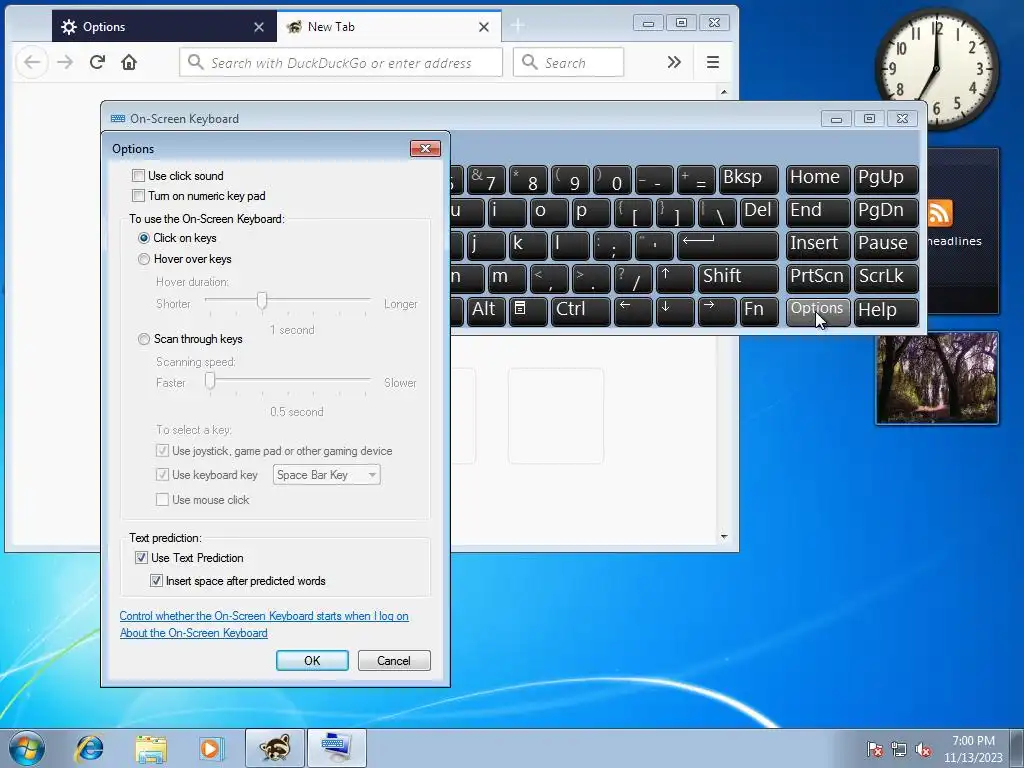Screen dimensions: 1024x768
Task: Click the On-Screen Keyboard right arrow key
Action: pyautogui.click(x=716, y=311)
